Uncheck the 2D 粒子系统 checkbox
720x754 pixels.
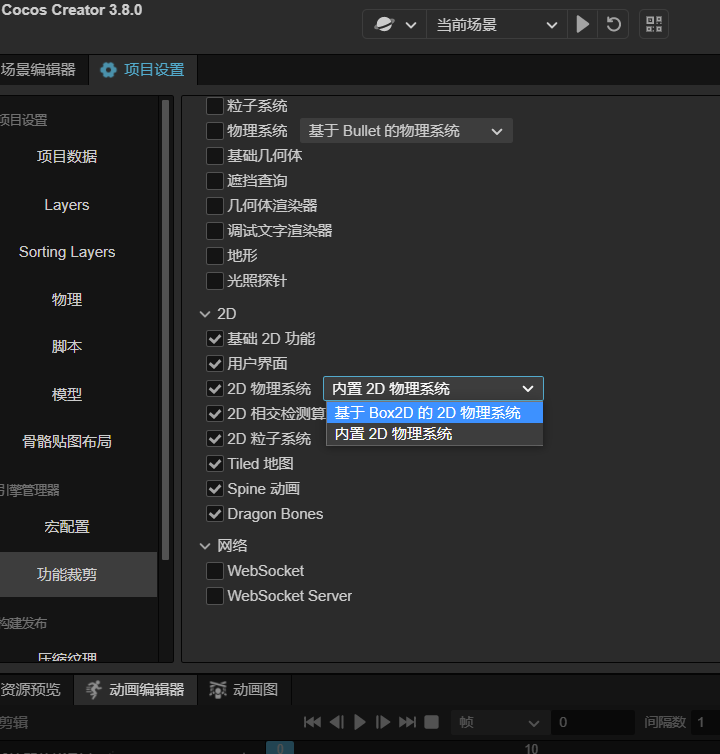pos(215,439)
